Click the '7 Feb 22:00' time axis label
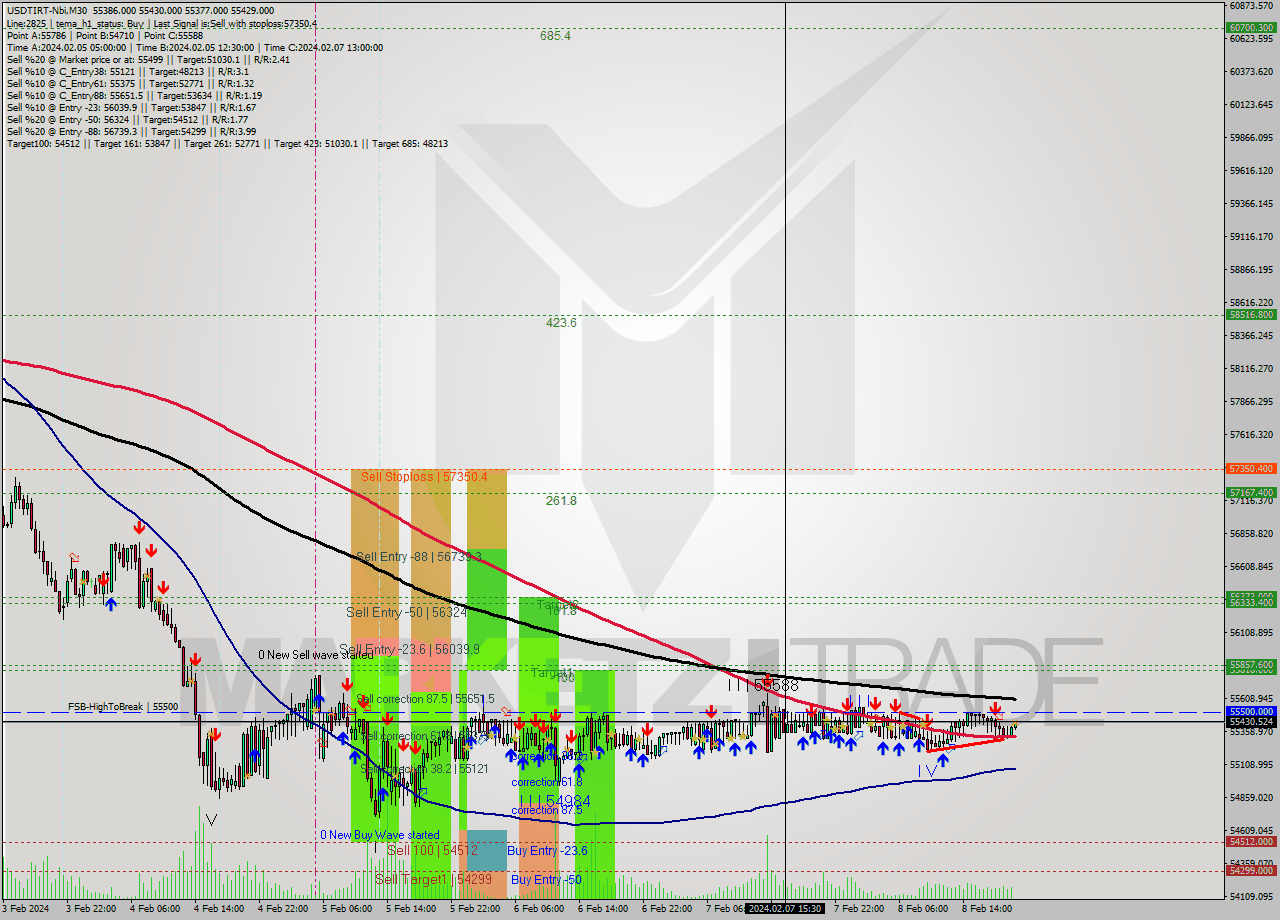Viewport: 1280px width, 920px height. (x=859, y=909)
